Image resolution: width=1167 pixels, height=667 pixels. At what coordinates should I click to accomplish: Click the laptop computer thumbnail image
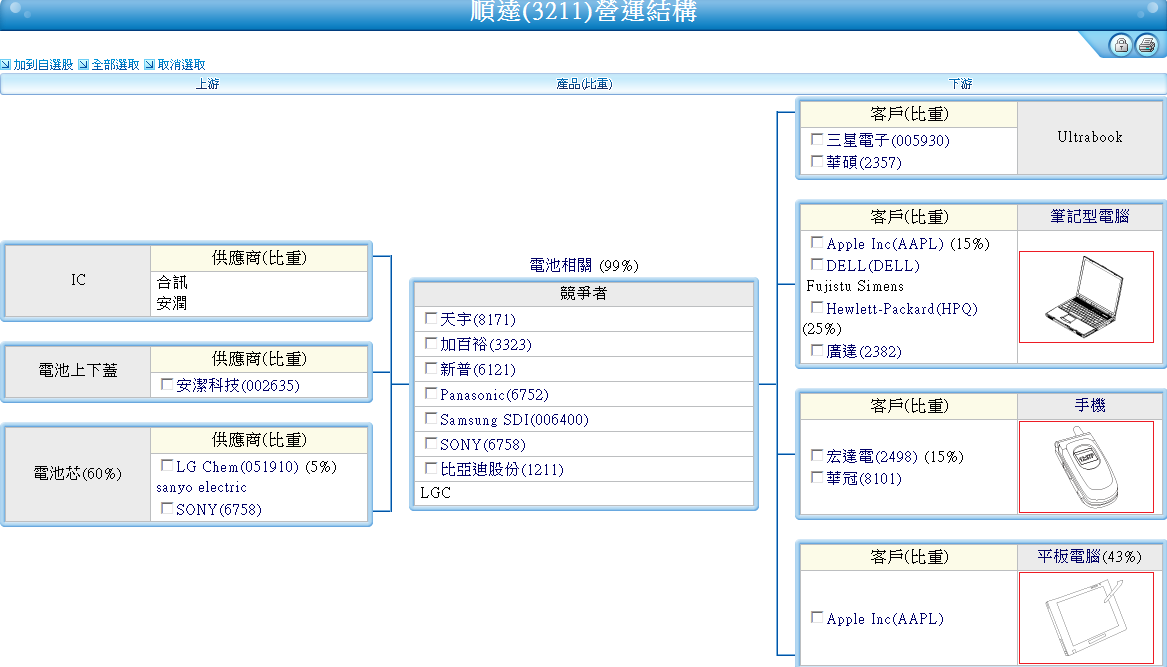pyautogui.click(x=1087, y=297)
